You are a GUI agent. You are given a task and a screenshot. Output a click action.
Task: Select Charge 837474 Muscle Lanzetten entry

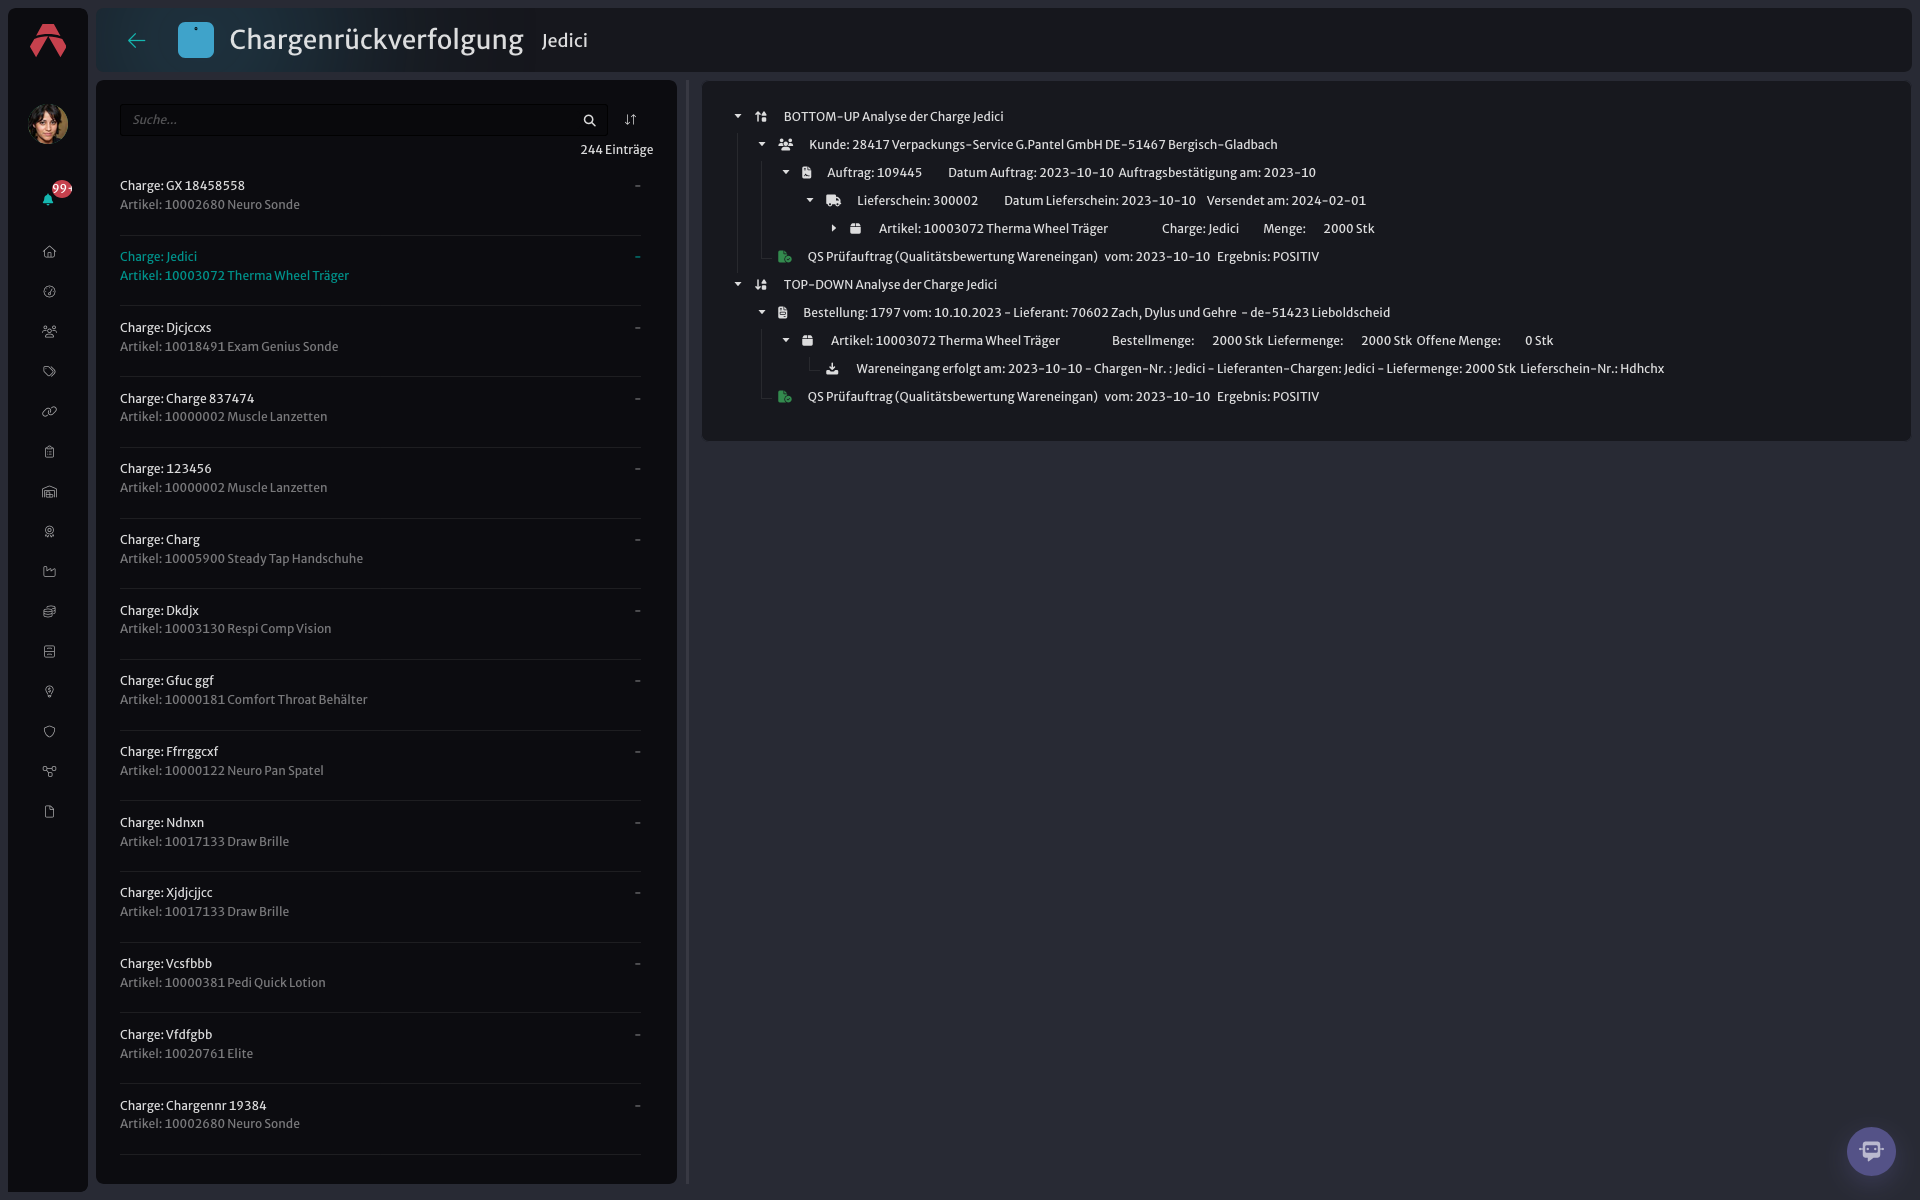pyautogui.click(x=380, y=407)
